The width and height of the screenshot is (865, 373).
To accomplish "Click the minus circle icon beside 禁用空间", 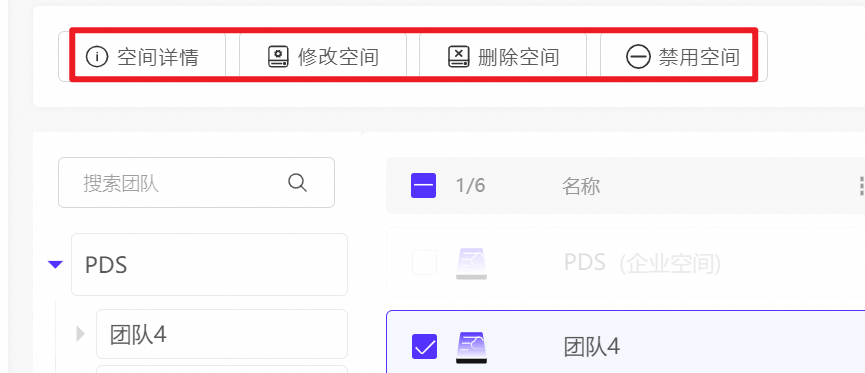I will pyautogui.click(x=638, y=57).
